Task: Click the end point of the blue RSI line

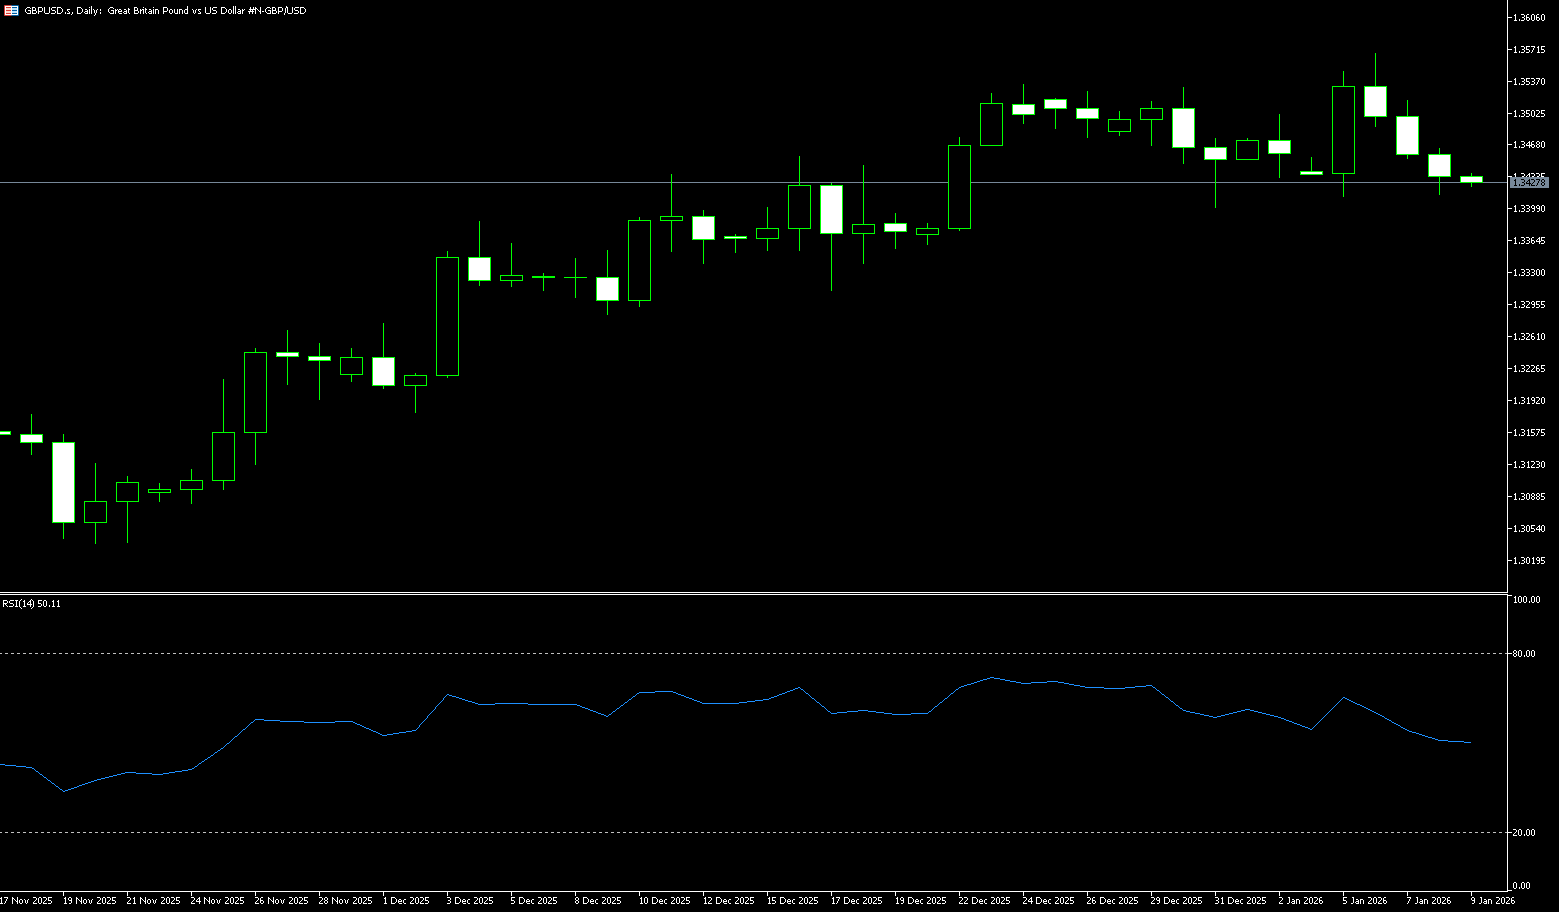Action: [x=1471, y=743]
